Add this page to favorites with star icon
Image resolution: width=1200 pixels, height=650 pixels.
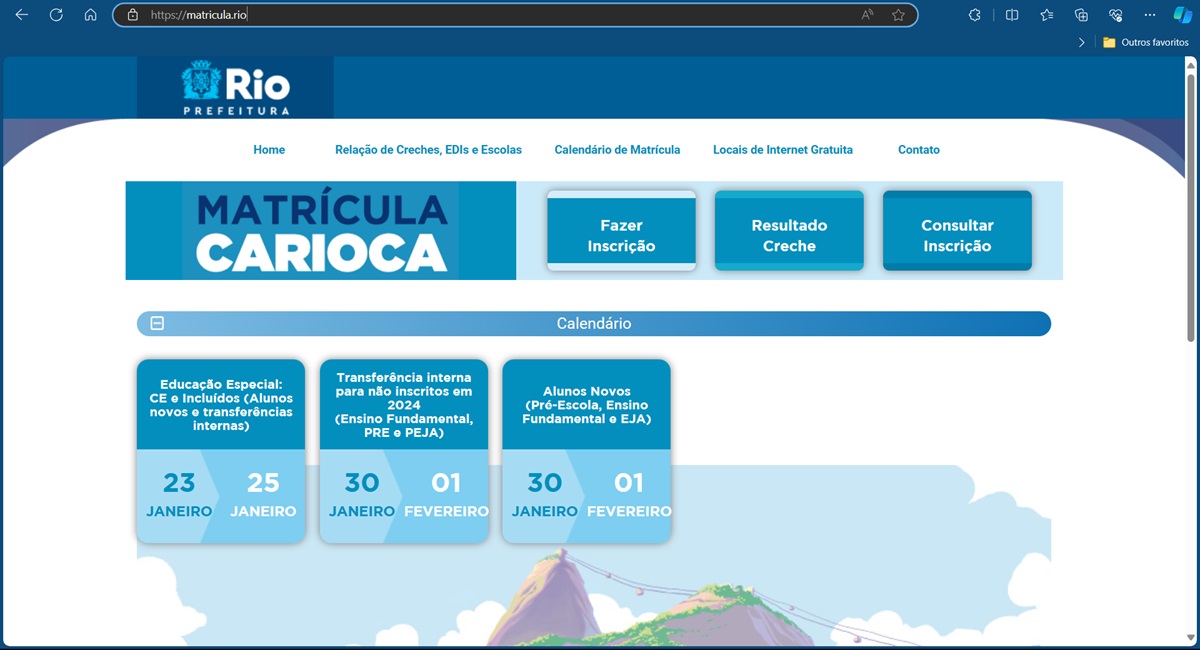pos(898,15)
